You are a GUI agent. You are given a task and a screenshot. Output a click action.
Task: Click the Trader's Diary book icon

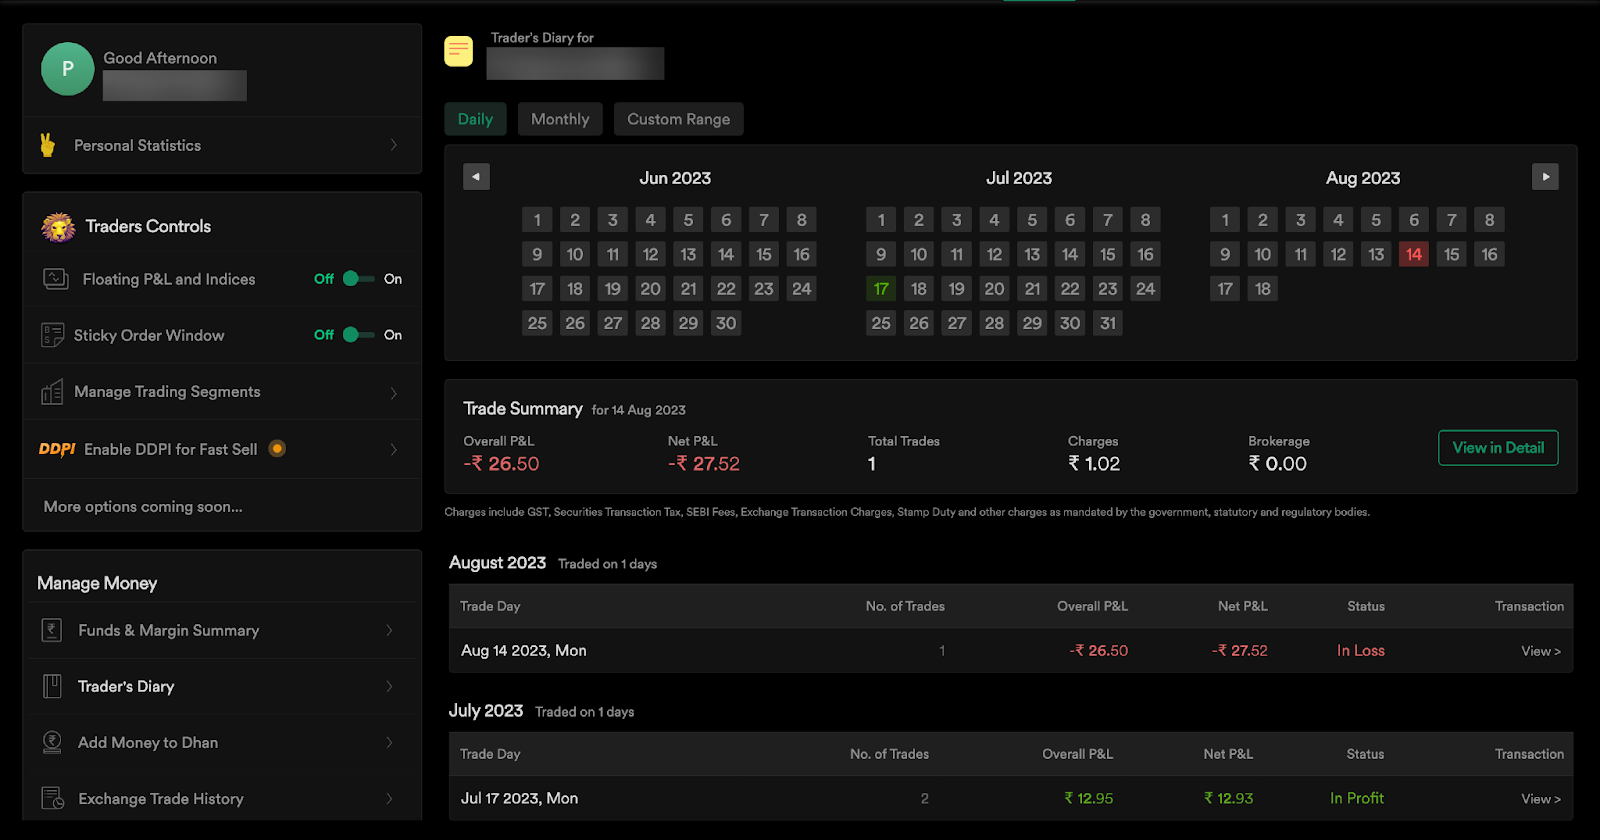tap(52, 686)
